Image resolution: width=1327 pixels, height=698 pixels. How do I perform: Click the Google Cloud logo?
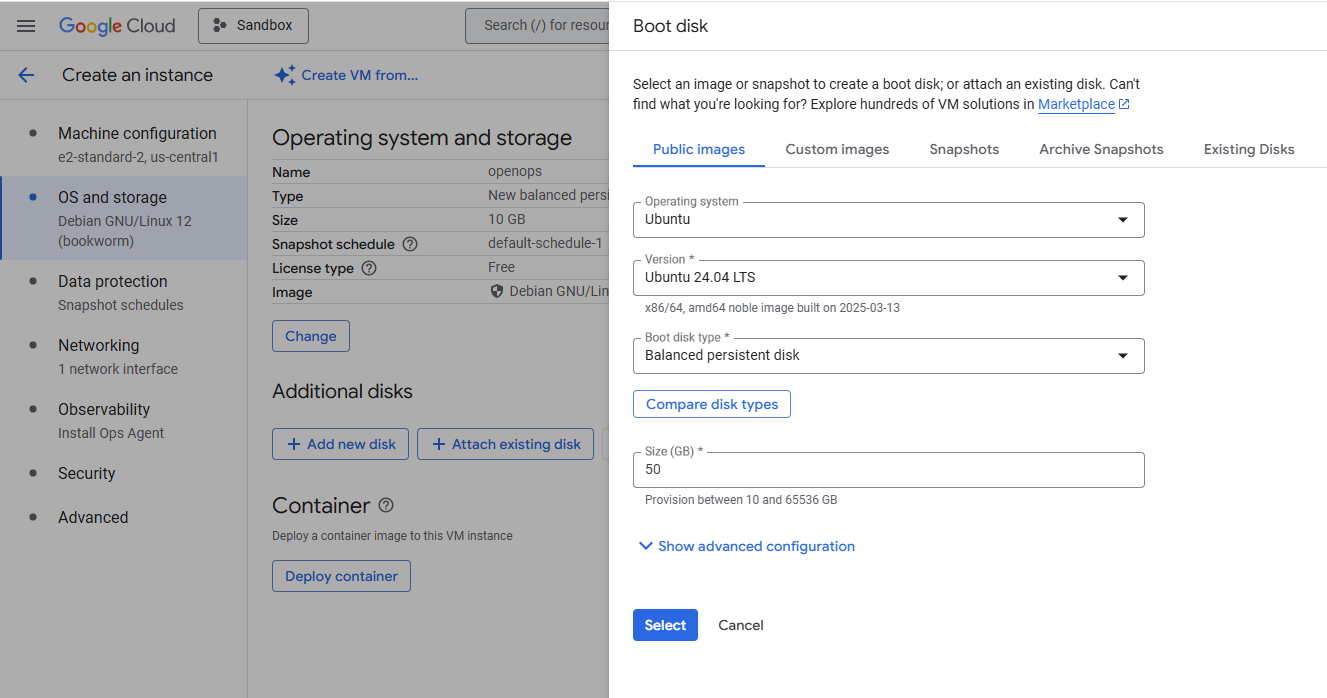[x=117, y=25]
